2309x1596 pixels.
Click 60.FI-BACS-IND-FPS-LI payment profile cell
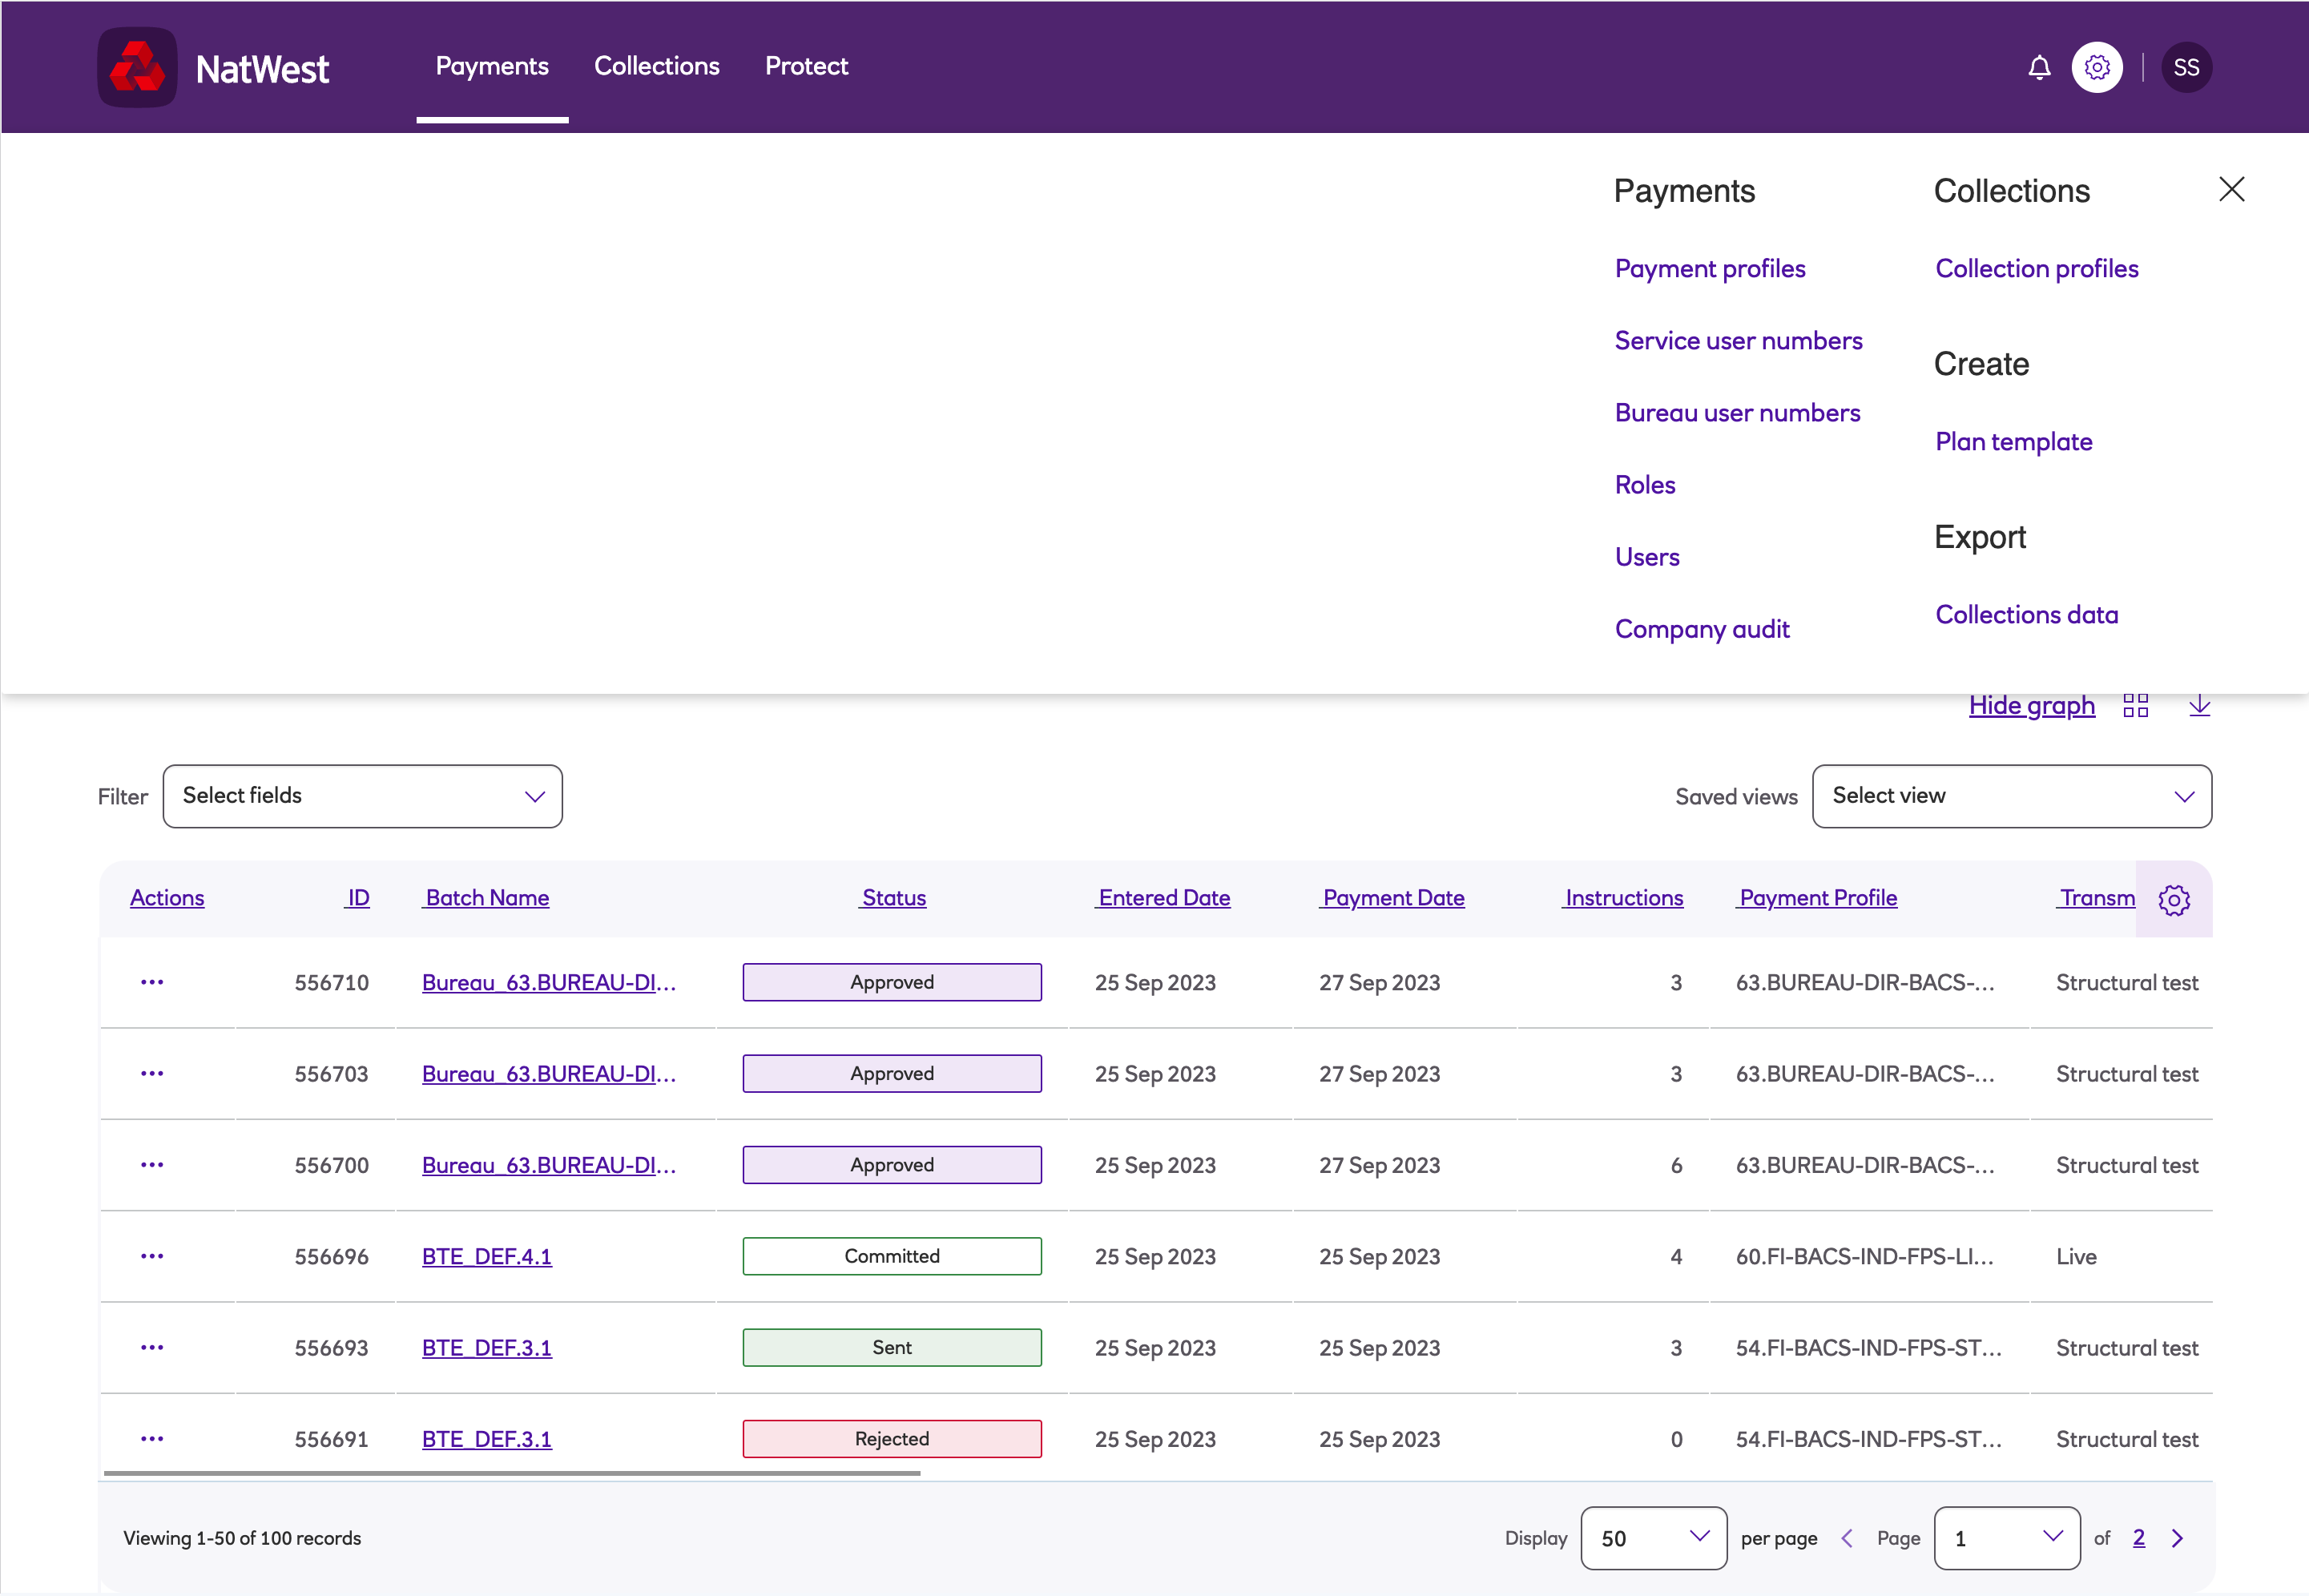1864,1256
